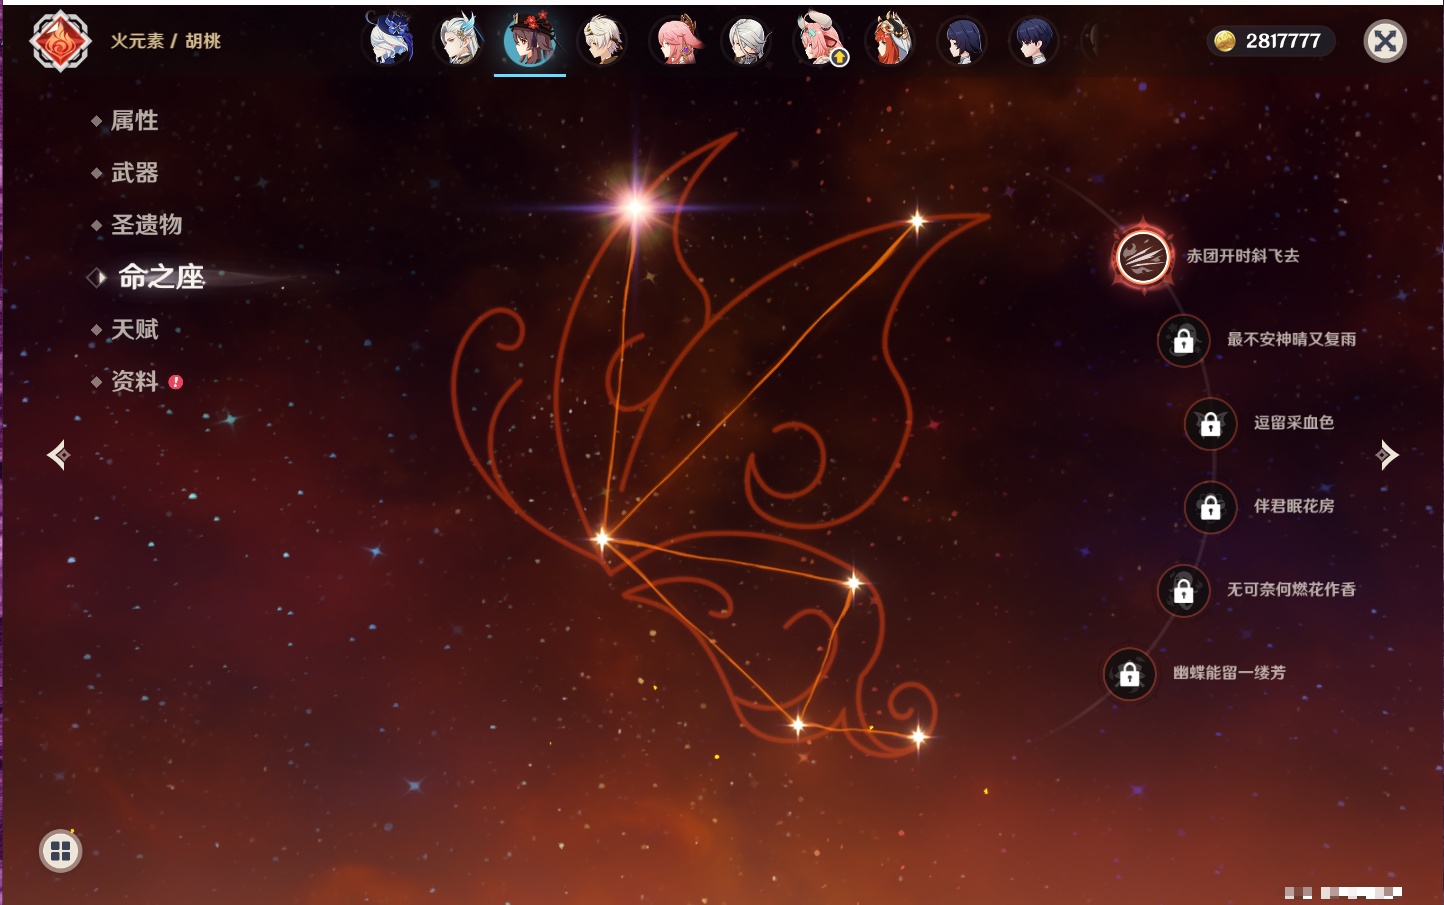Go to previous character with left arrow
Image resolution: width=1444 pixels, height=905 pixels.
[x=58, y=455]
